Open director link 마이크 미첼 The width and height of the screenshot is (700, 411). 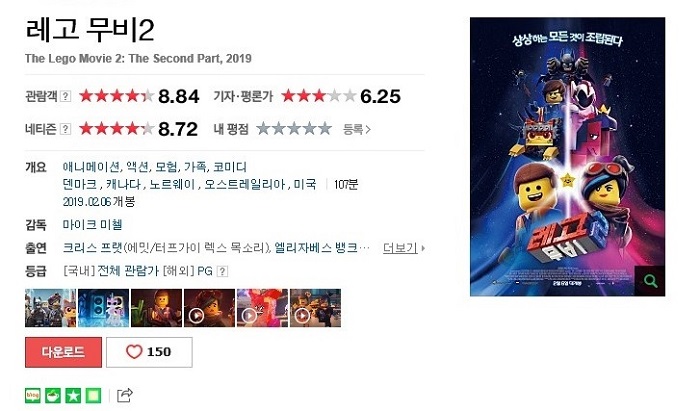[92, 224]
